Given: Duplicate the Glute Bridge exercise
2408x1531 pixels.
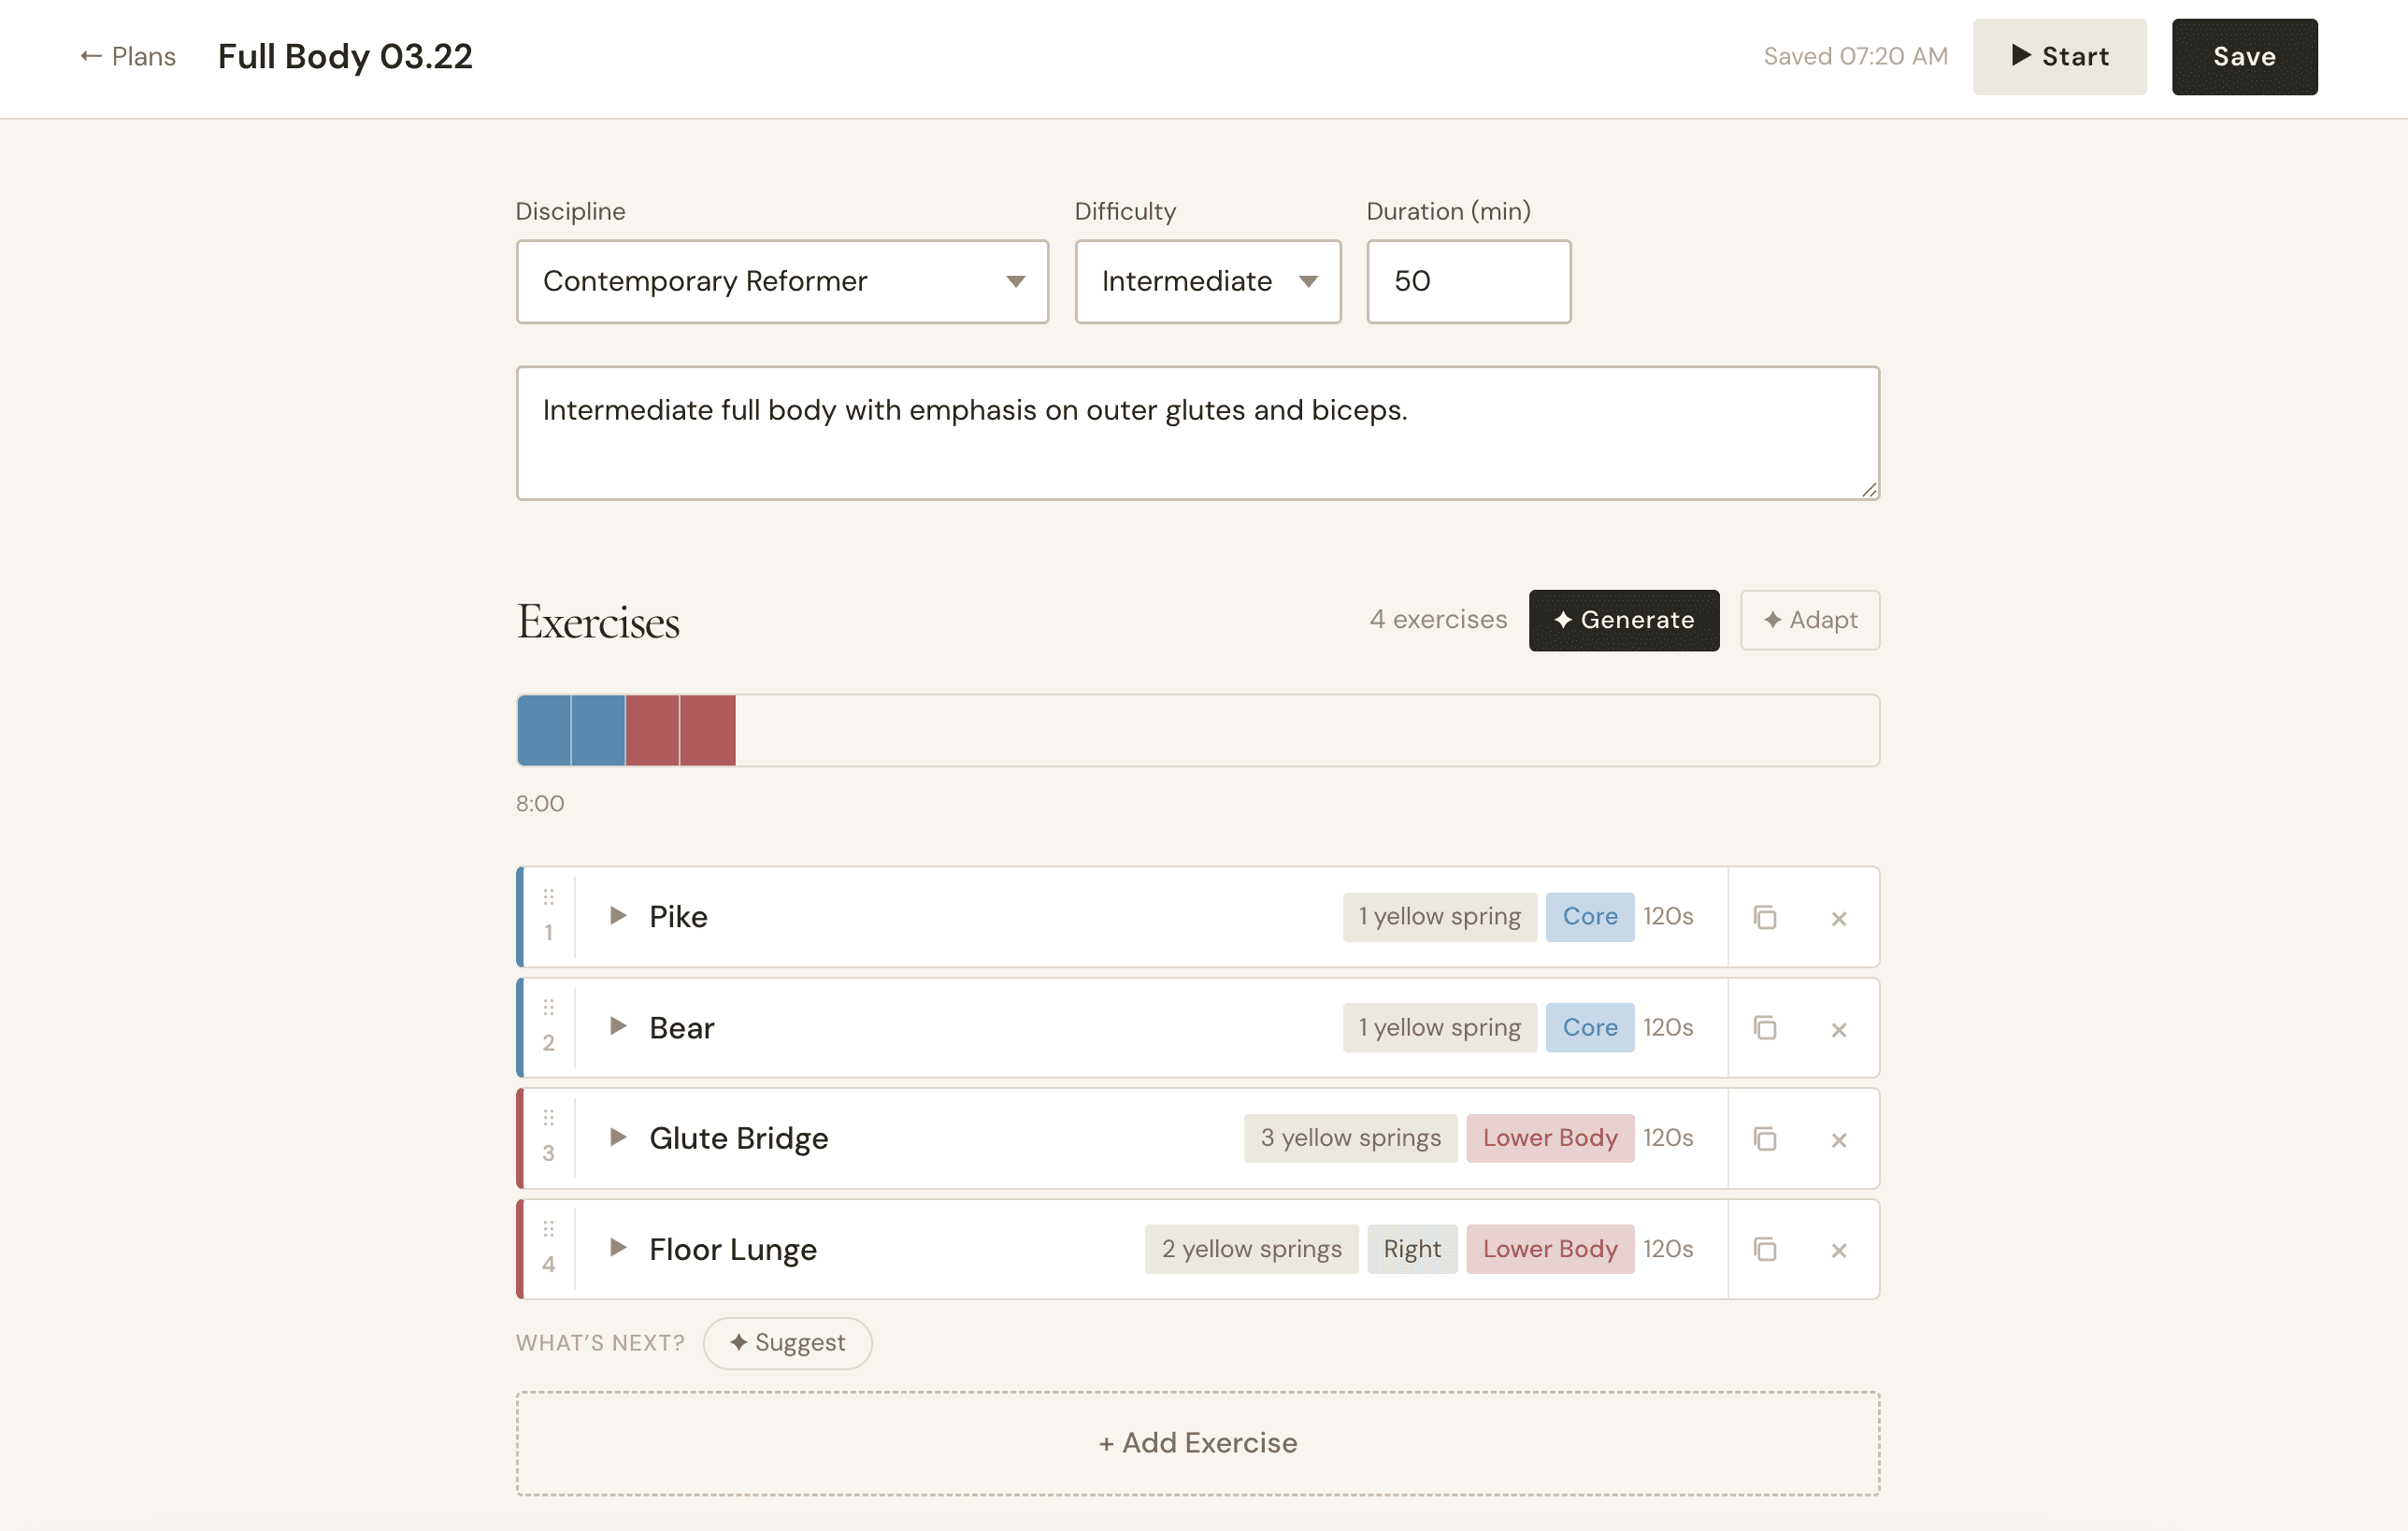Looking at the screenshot, I should click(1765, 1138).
